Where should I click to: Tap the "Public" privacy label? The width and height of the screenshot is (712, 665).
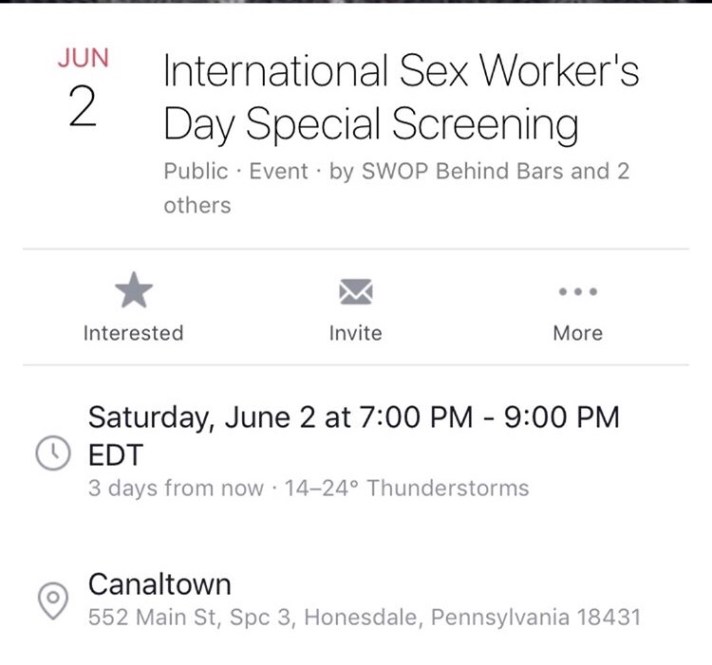coord(196,171)
